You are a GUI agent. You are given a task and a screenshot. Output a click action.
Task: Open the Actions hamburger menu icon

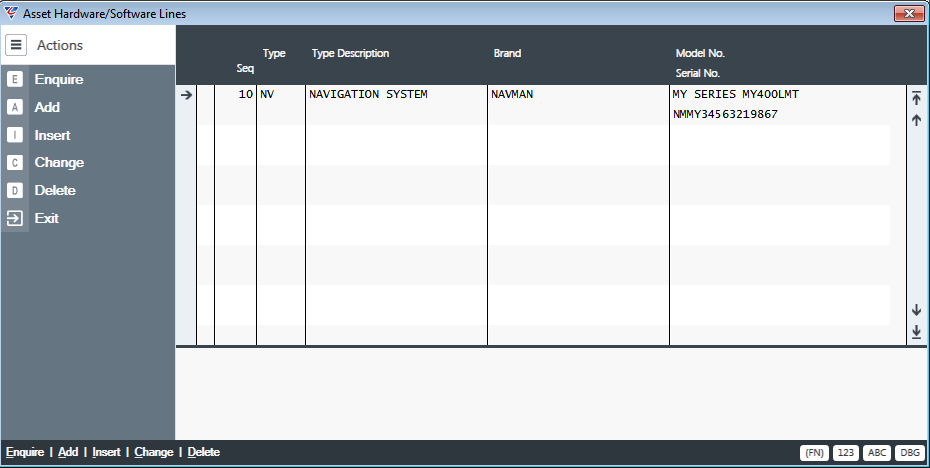16,44
